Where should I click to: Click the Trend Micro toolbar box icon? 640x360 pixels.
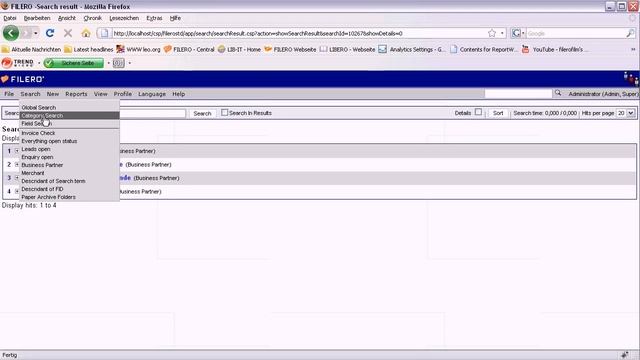click(118, 63)
